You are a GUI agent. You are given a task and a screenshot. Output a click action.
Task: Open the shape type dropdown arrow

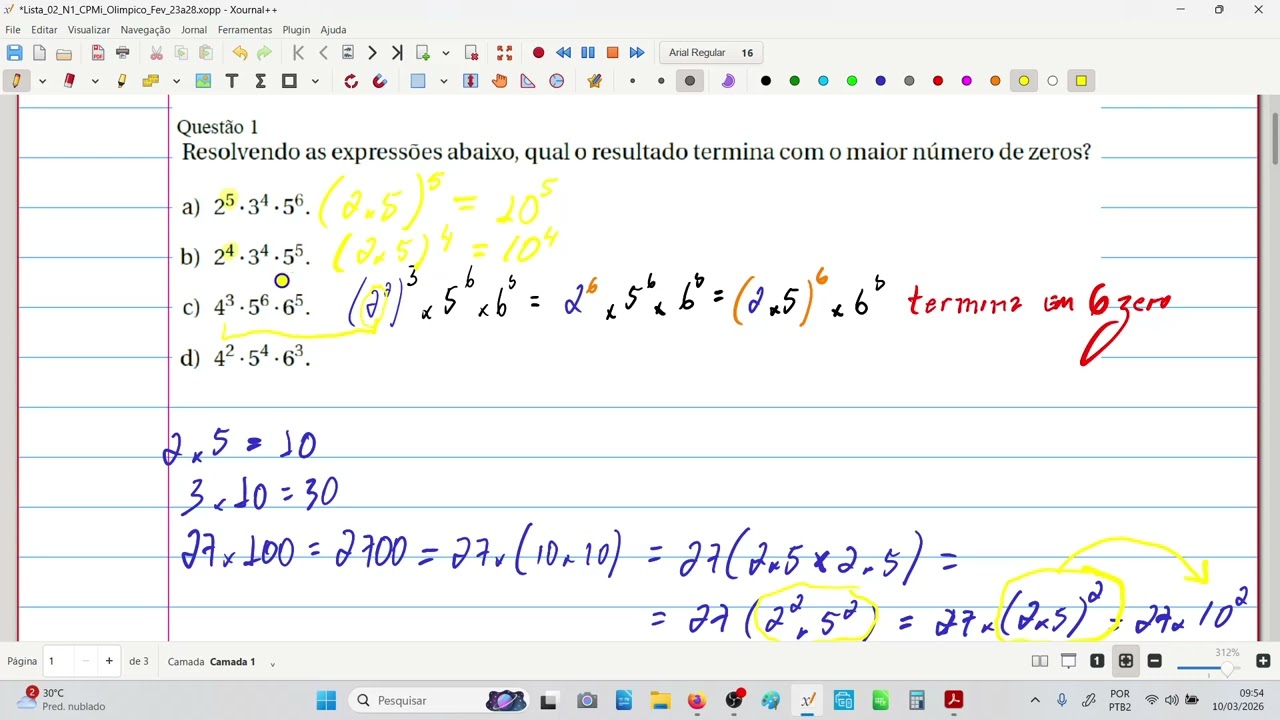click(x=315, y=81)
